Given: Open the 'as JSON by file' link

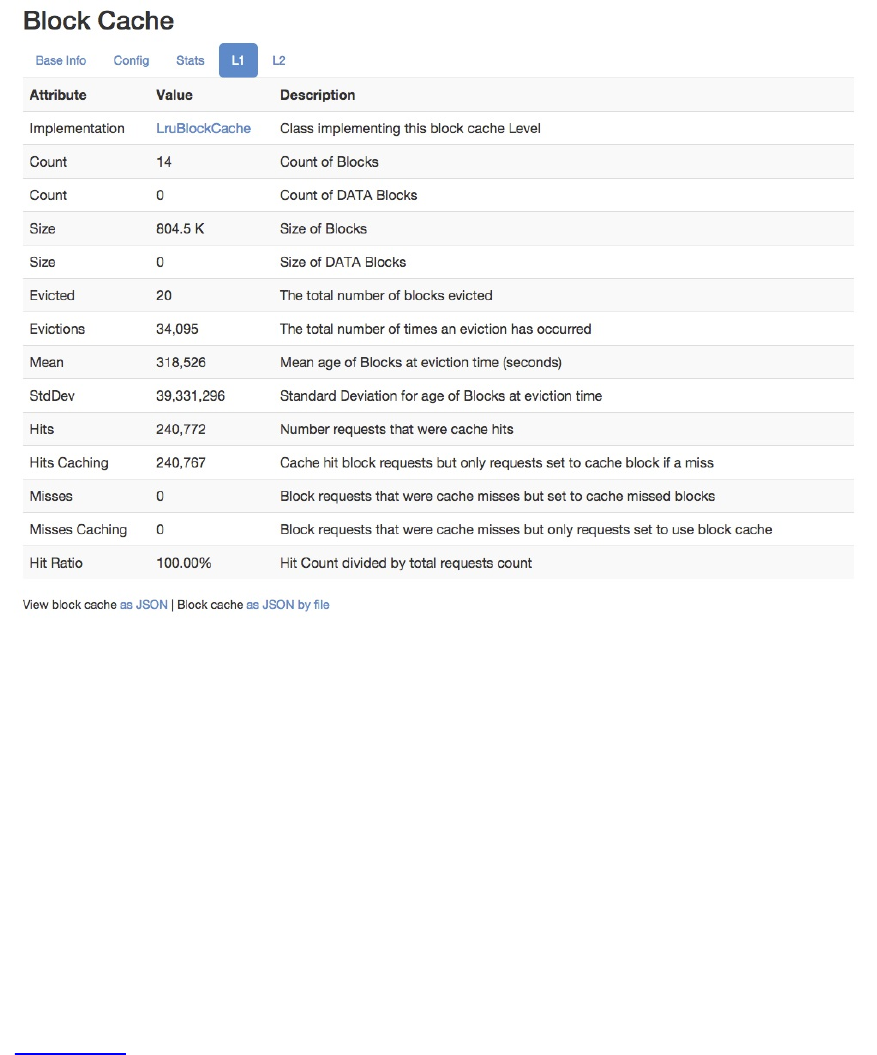Looking at the screenshot, I should point(288,605).
